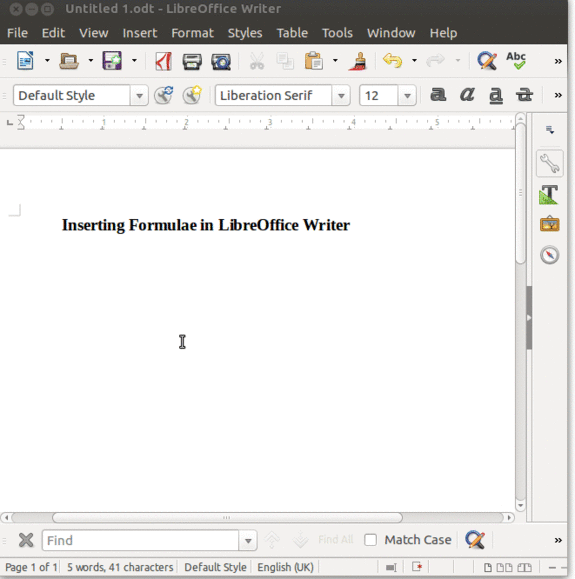Expand the Save options arrow
This screenshot has height=579, width=575.
134,61
